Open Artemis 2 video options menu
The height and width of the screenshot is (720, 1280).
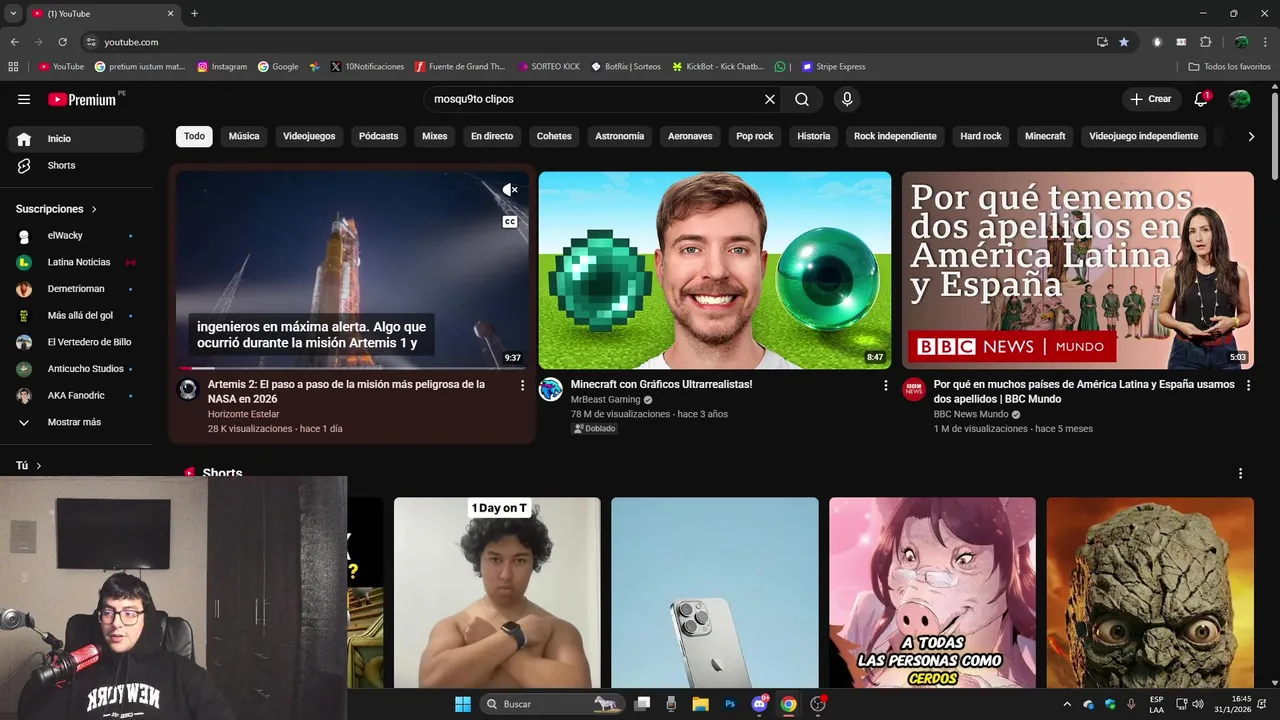pyautogui.click(x=522, y=385)
